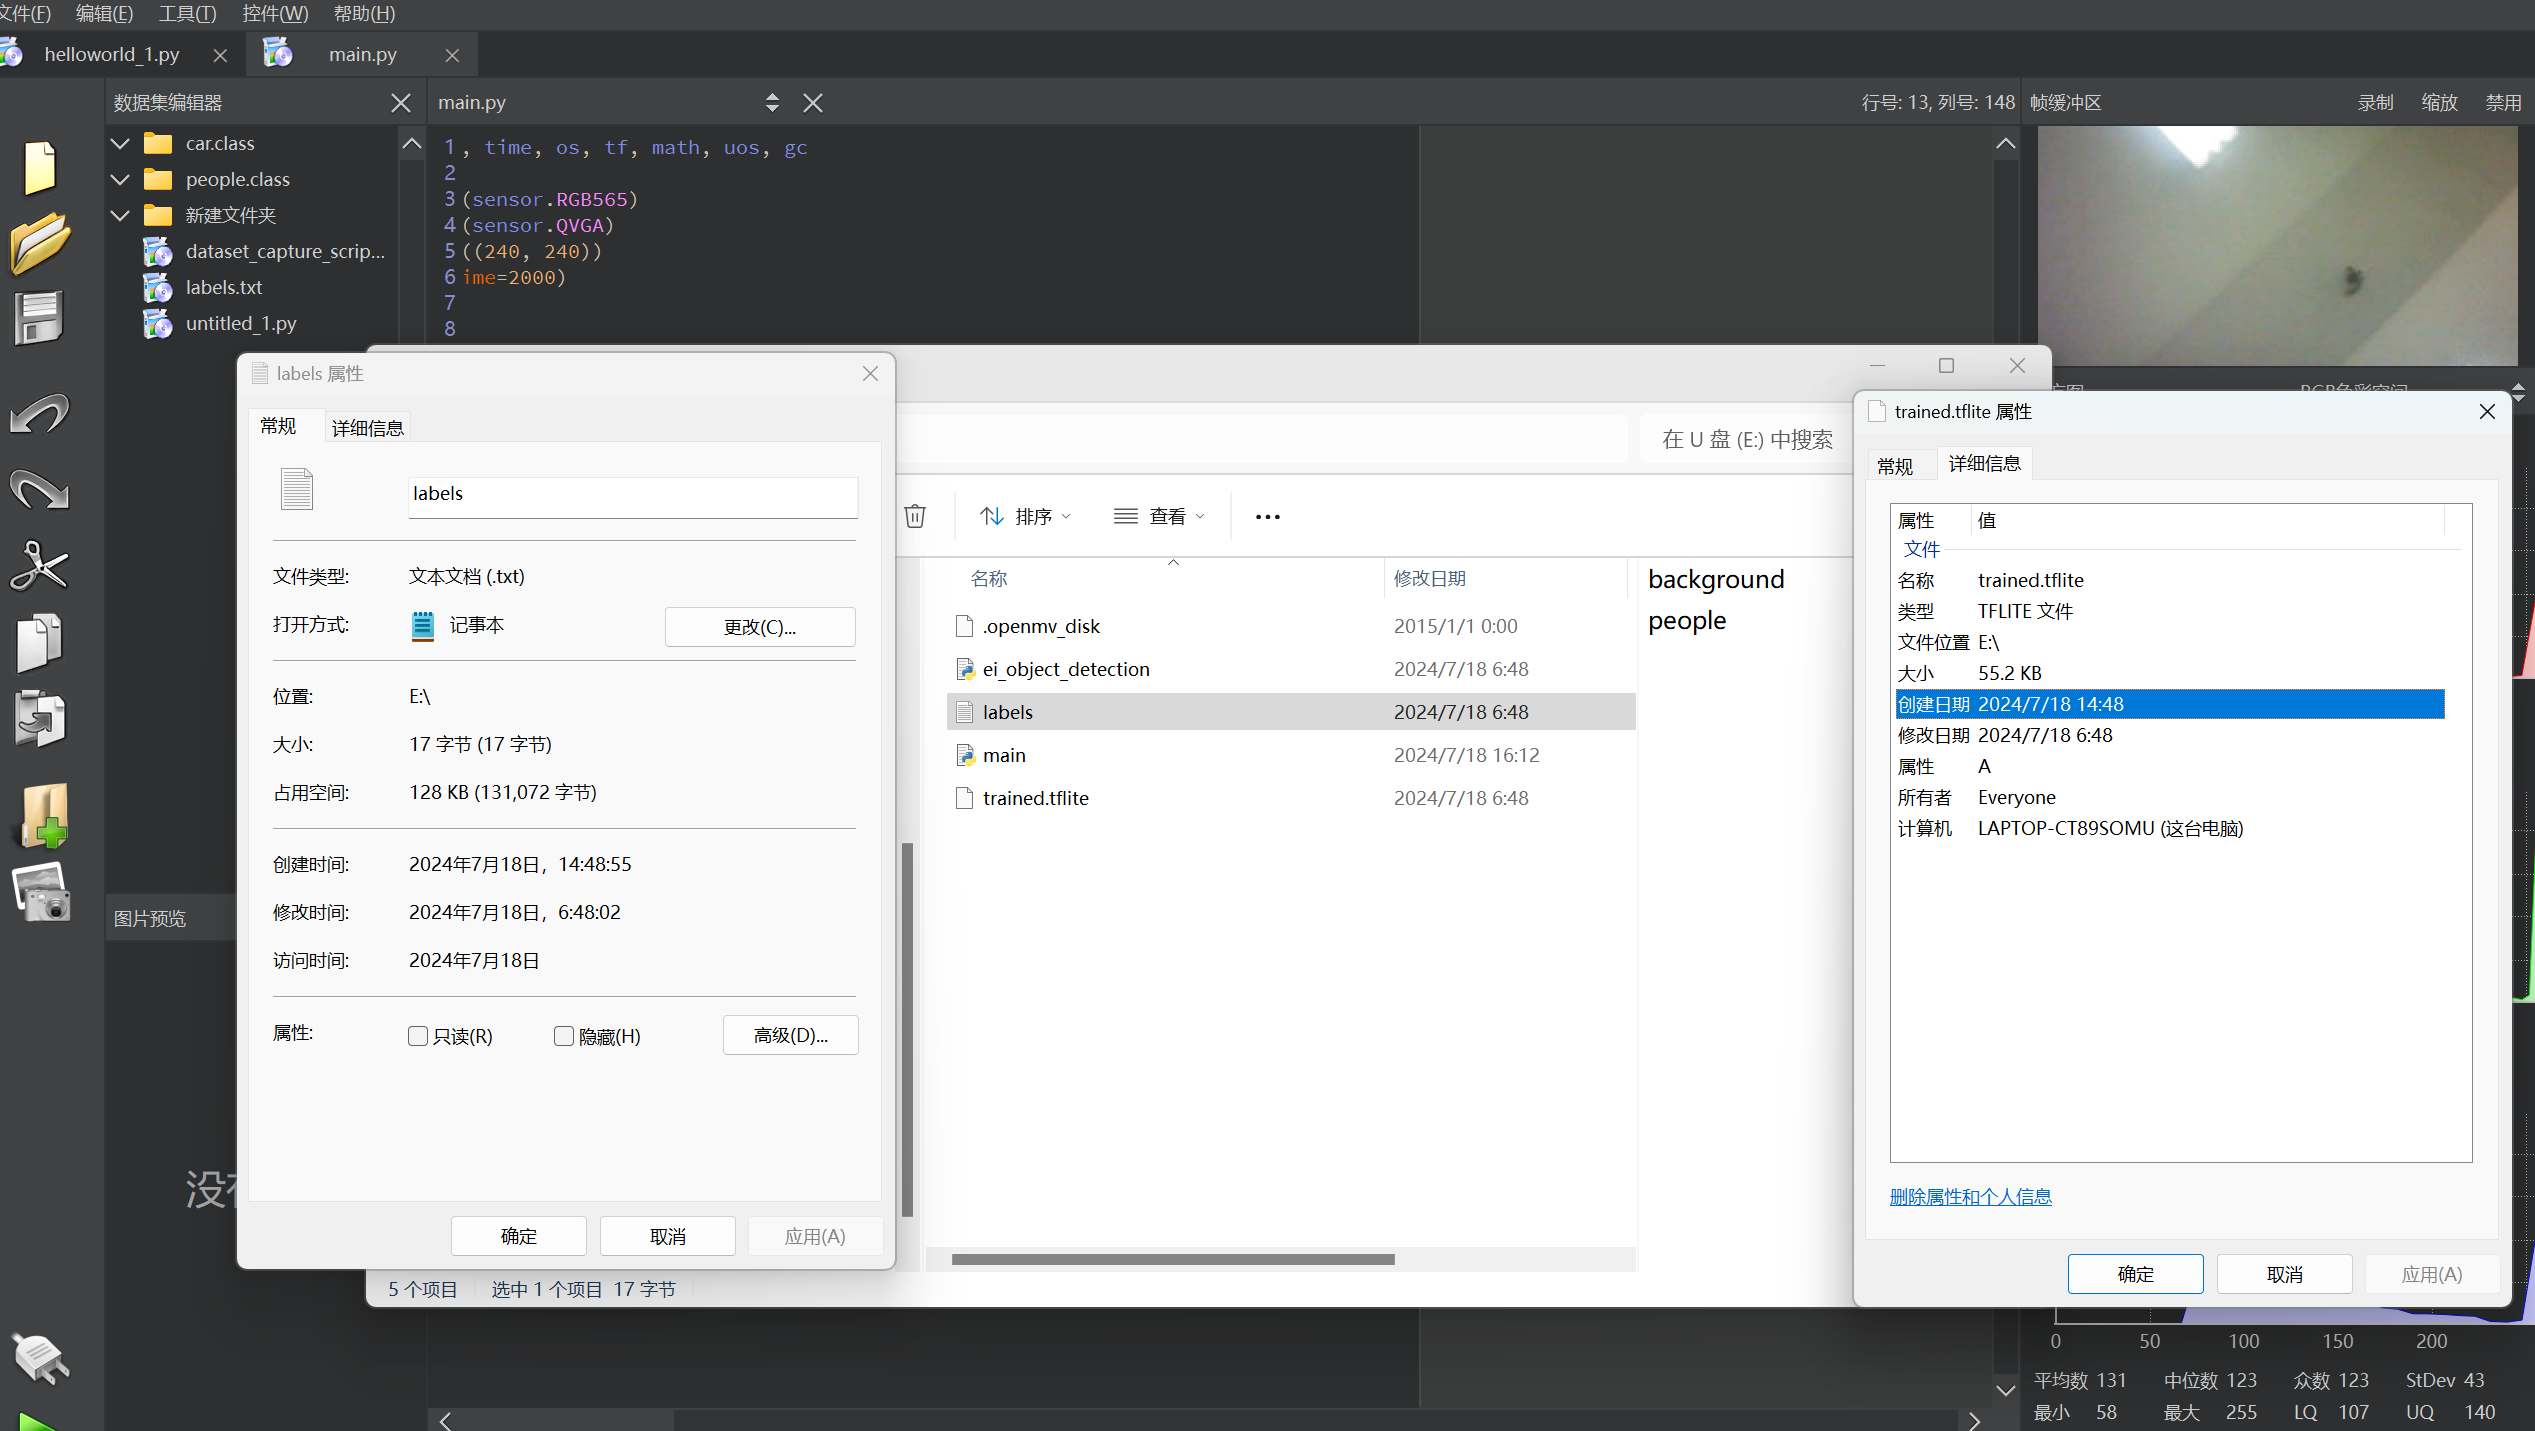Click the green Run script icon
This screenshot has height=1431, width=2535.
coord(38,1422)
